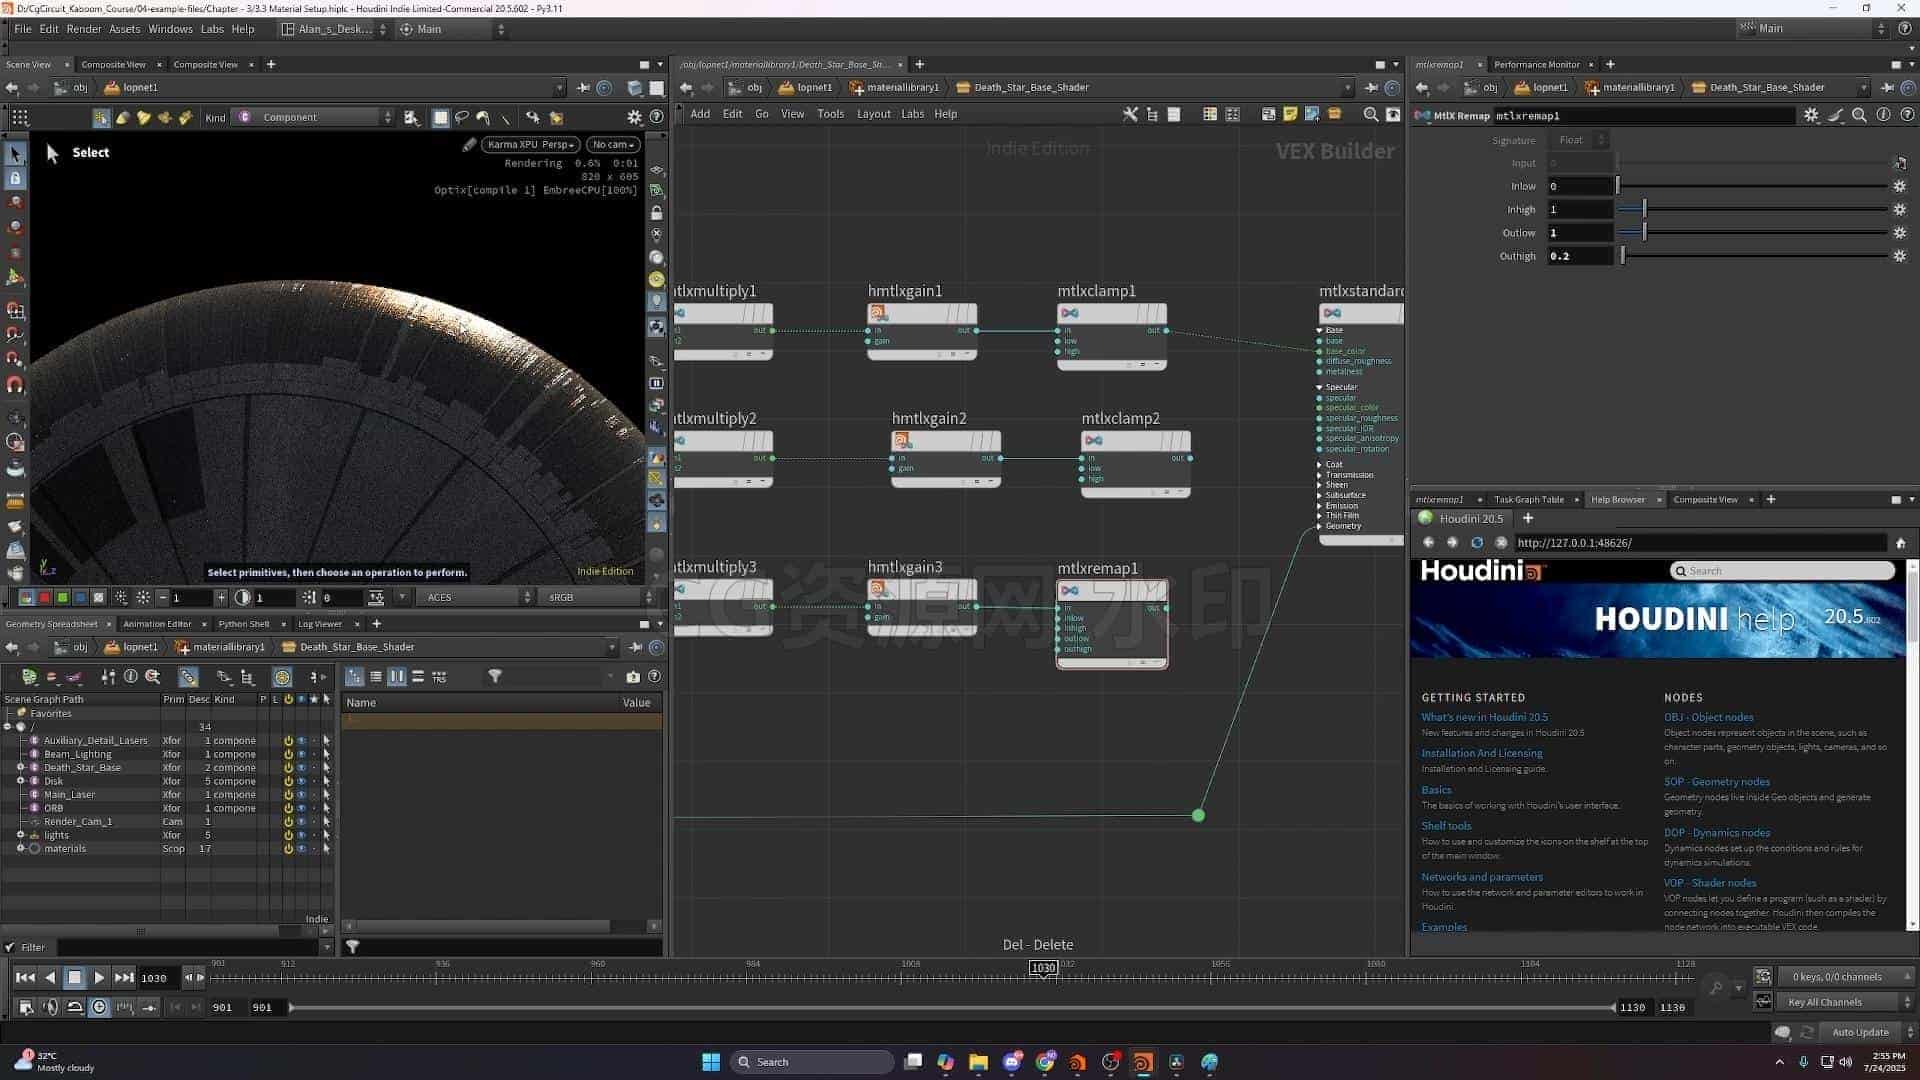Click Scene View display options gear icon
Screen dimensions: 1920x1080
pos(634,117)
